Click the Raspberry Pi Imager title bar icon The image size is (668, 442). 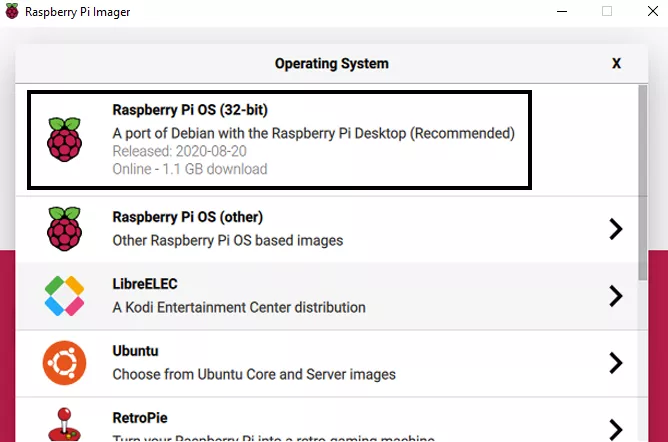11,12
